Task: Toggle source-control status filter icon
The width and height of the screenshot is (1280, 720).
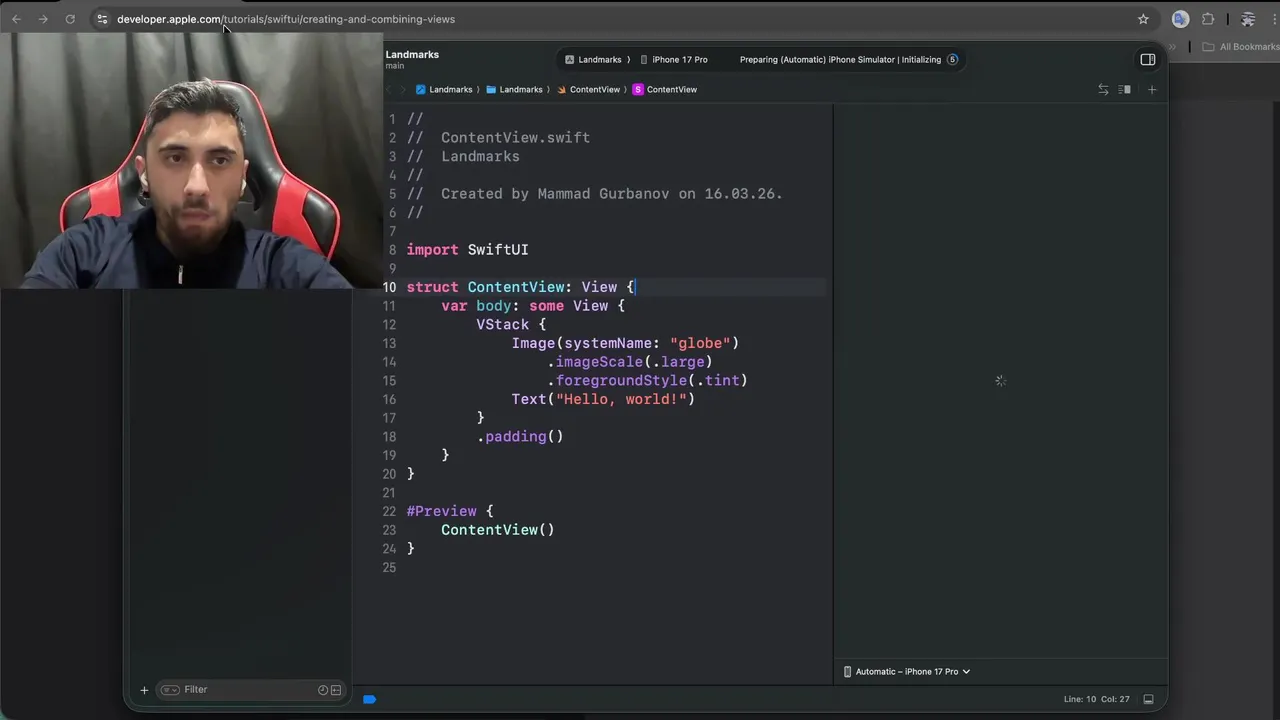Action: (x=336, y=690)
